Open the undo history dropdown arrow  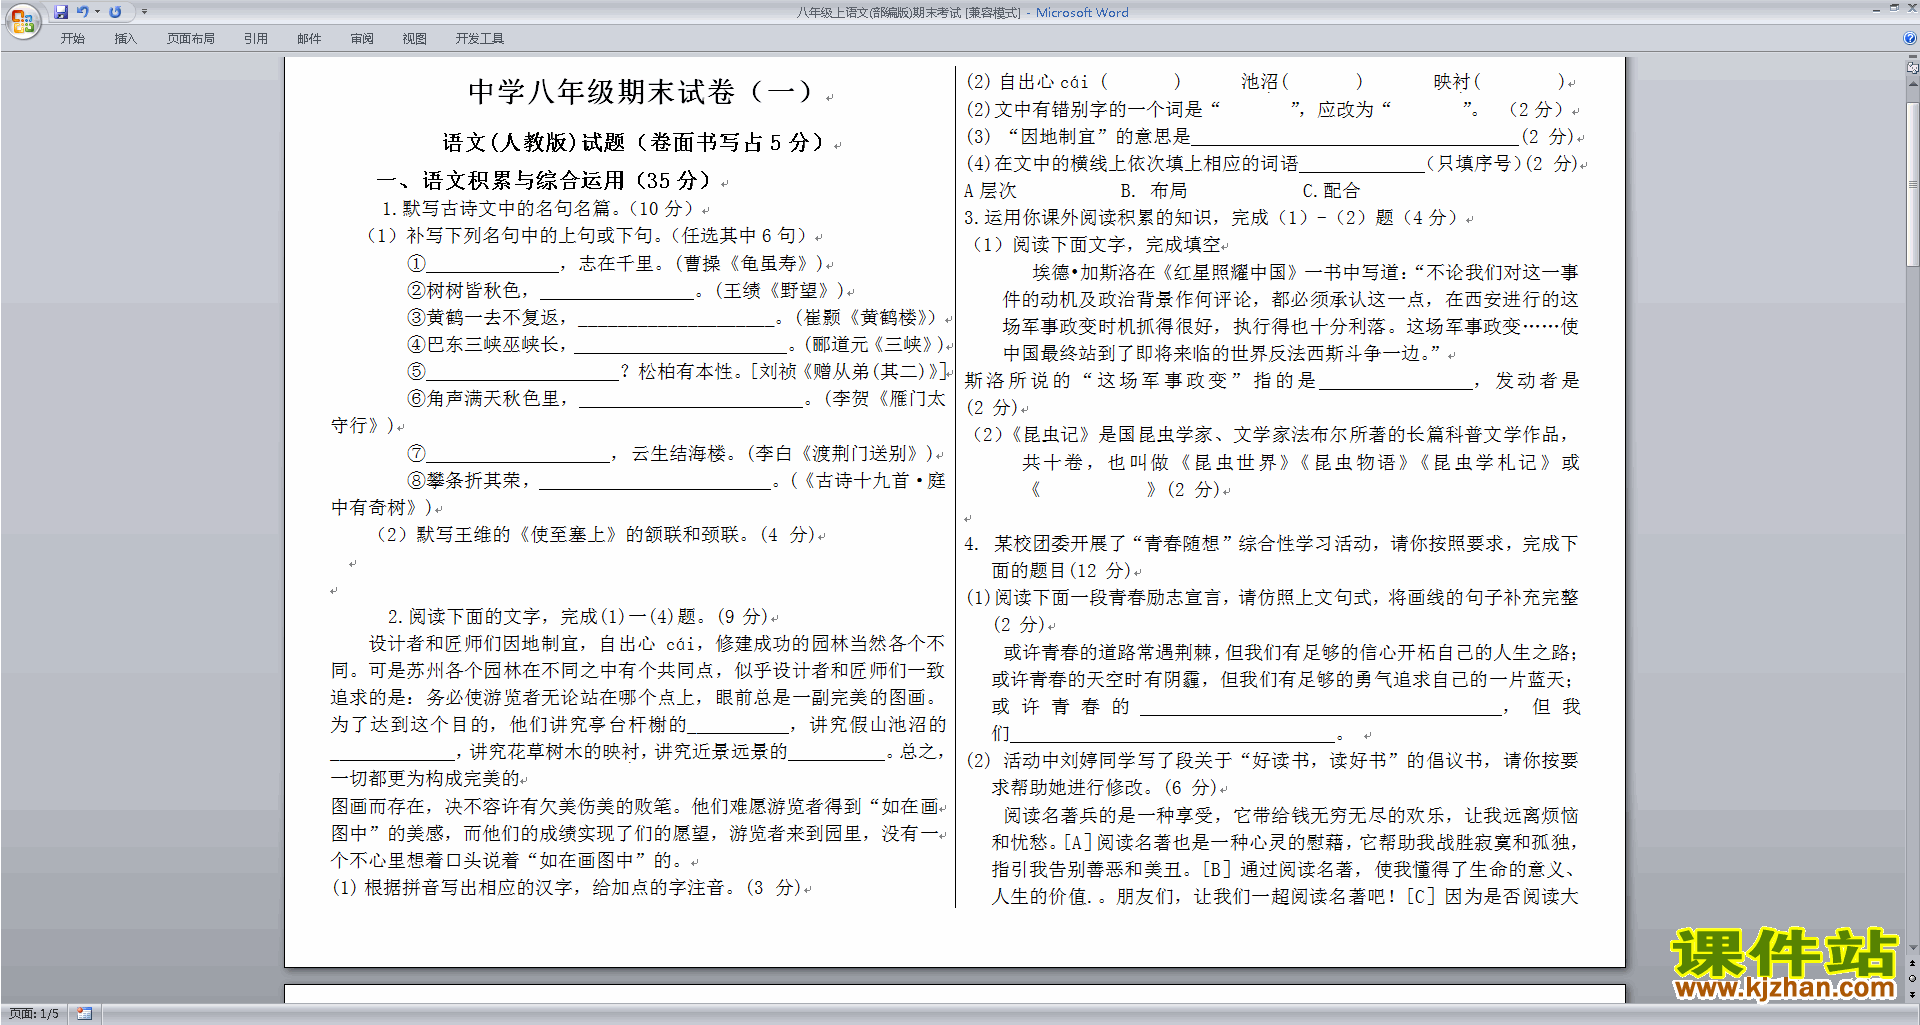pyautogui.click(x=97, y=12)
